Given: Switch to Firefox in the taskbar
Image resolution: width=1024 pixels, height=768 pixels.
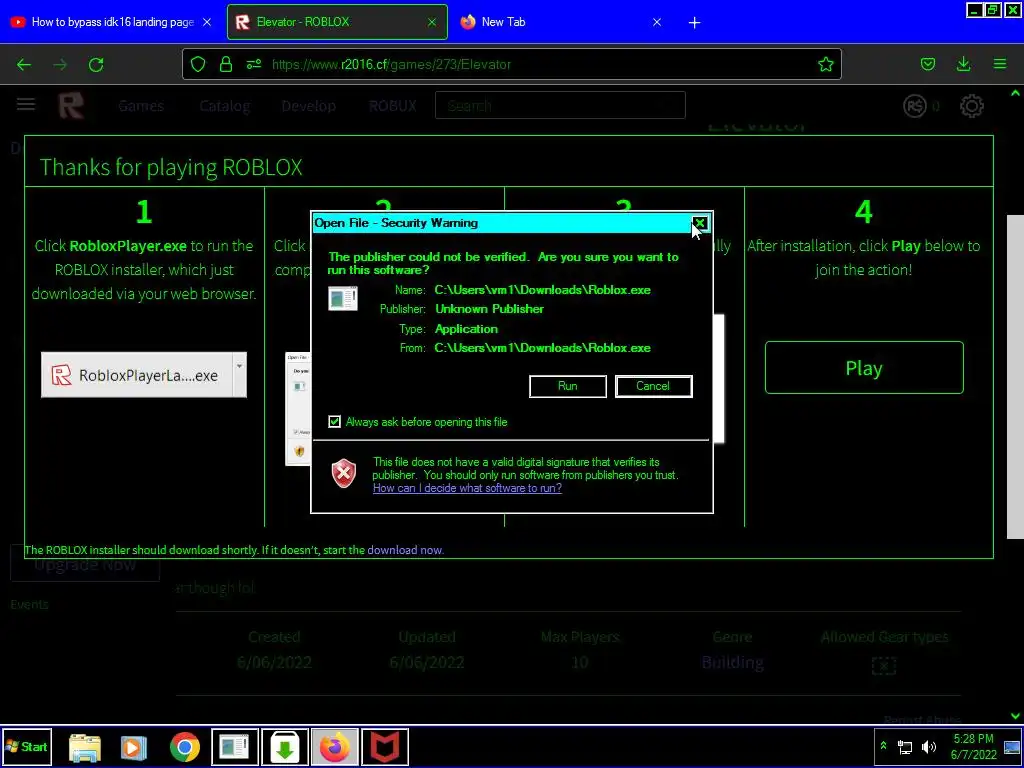Looking at the screenshot, I should [x=334, y=747].
